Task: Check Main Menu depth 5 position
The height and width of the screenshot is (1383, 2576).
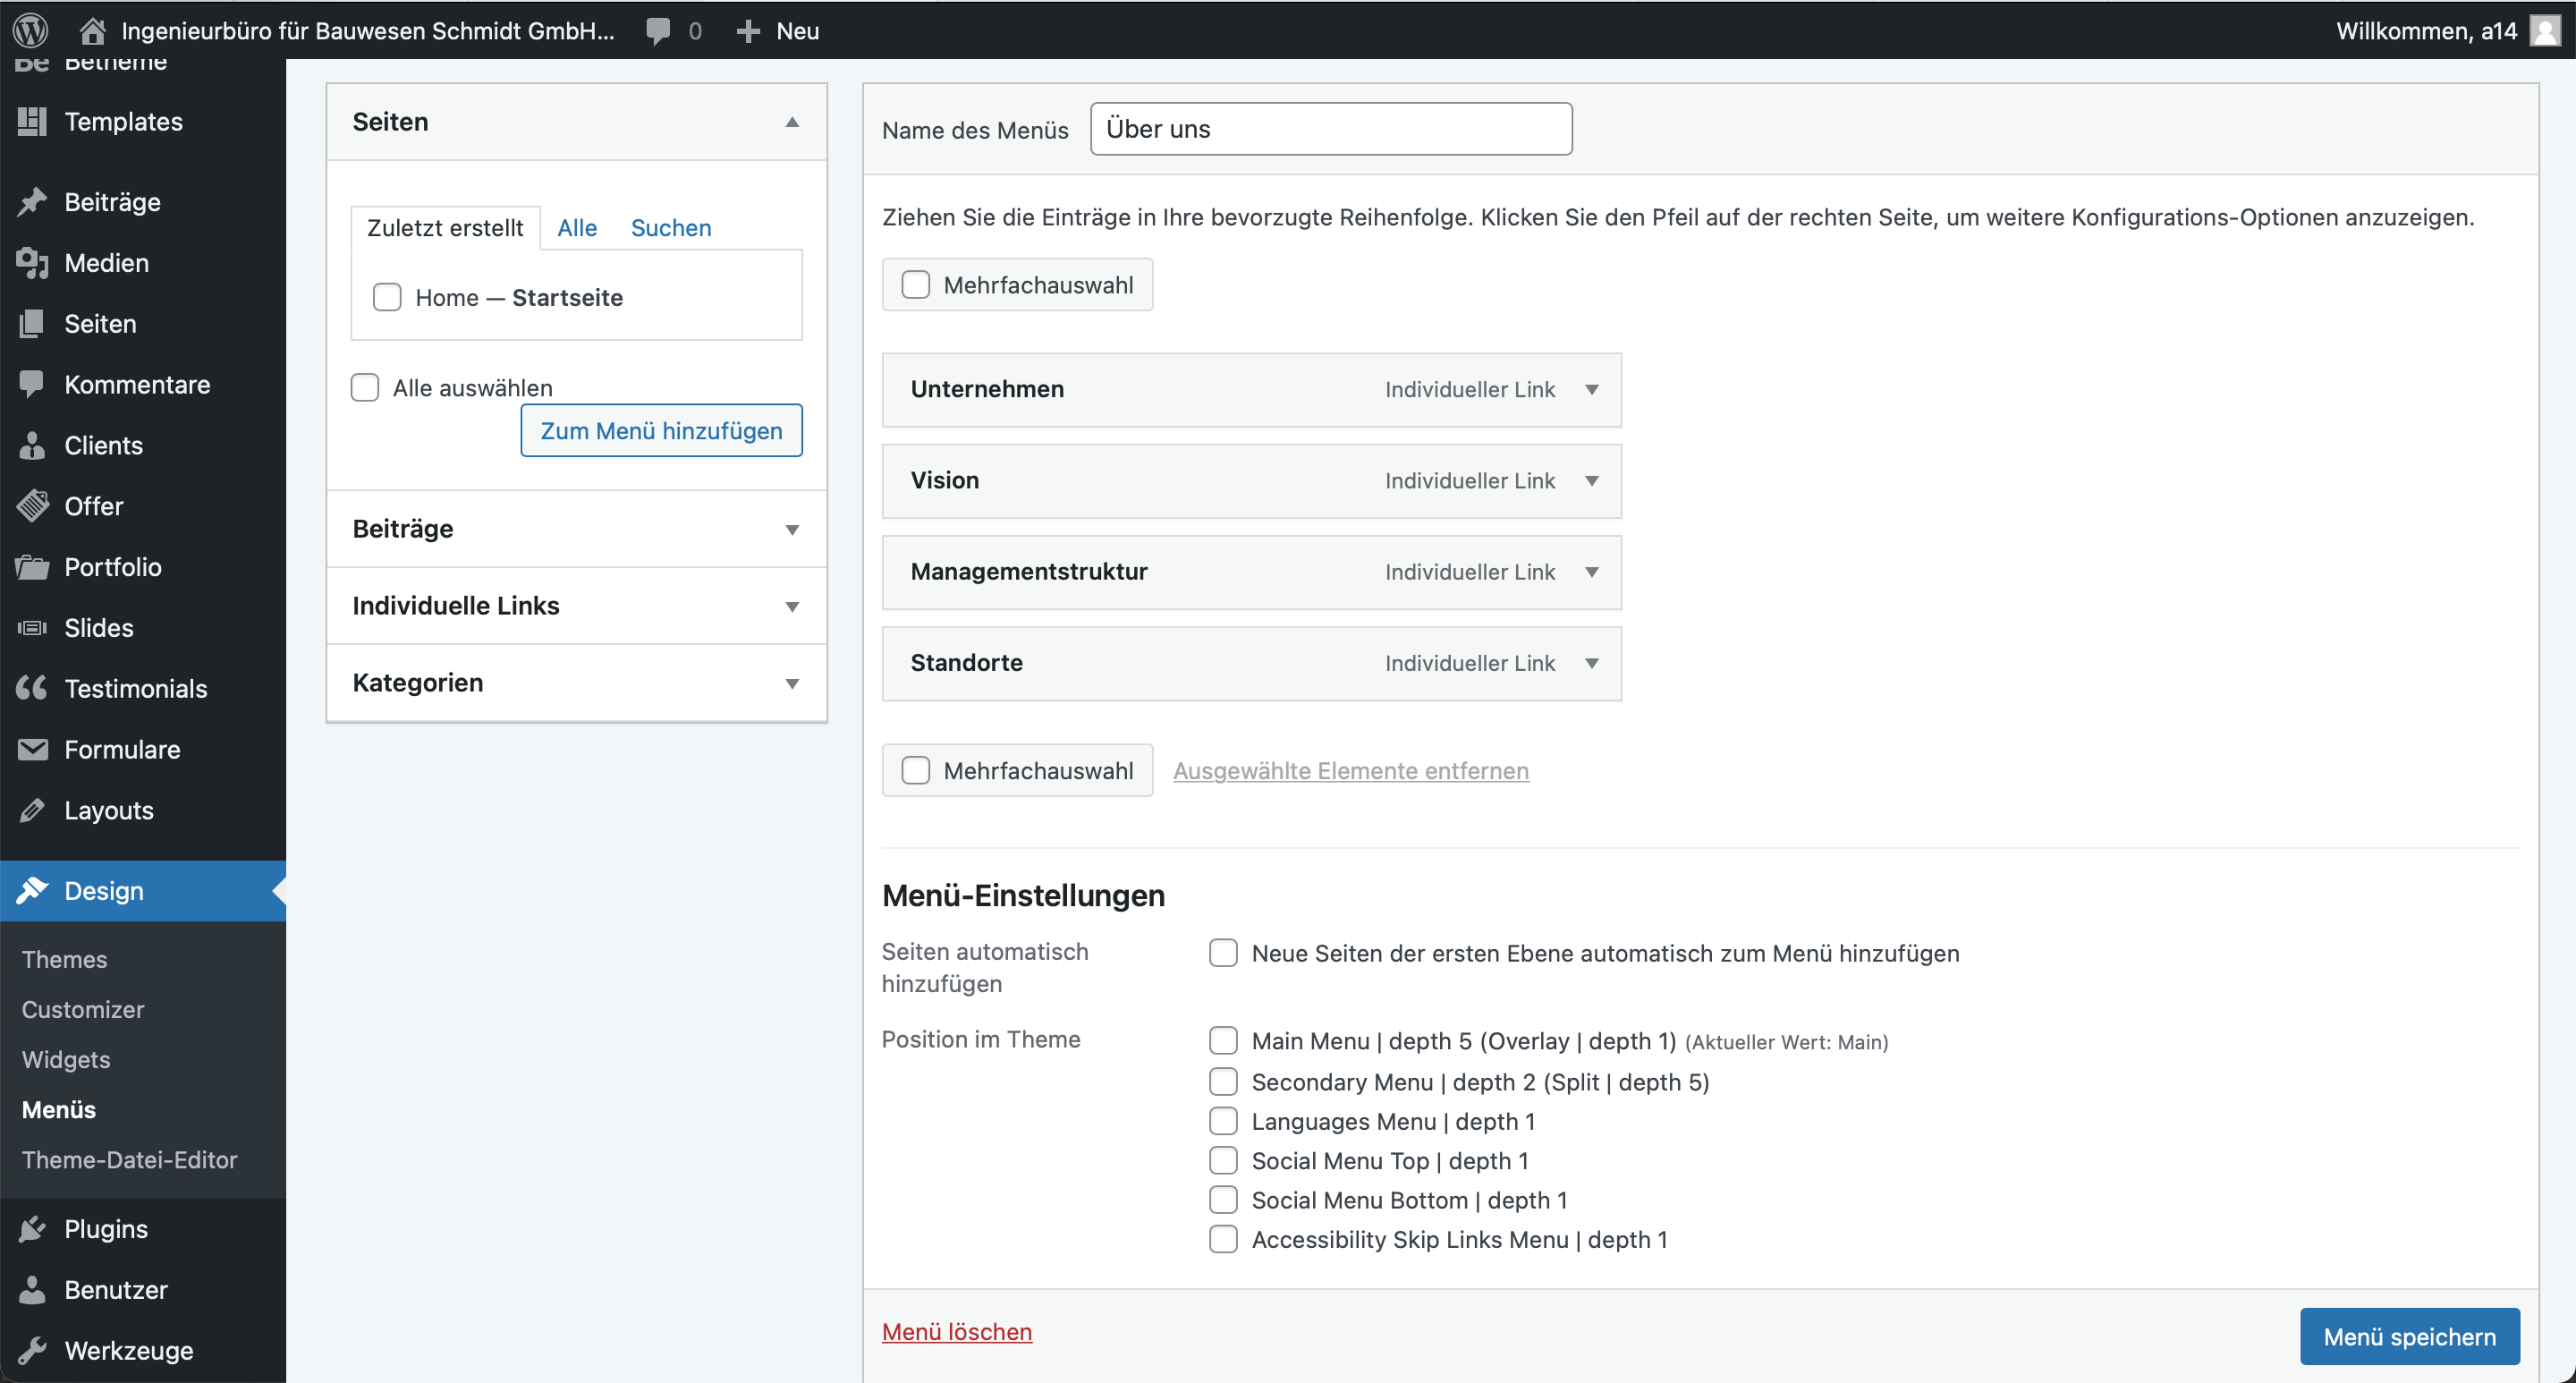Action: pos(1224,1040)
